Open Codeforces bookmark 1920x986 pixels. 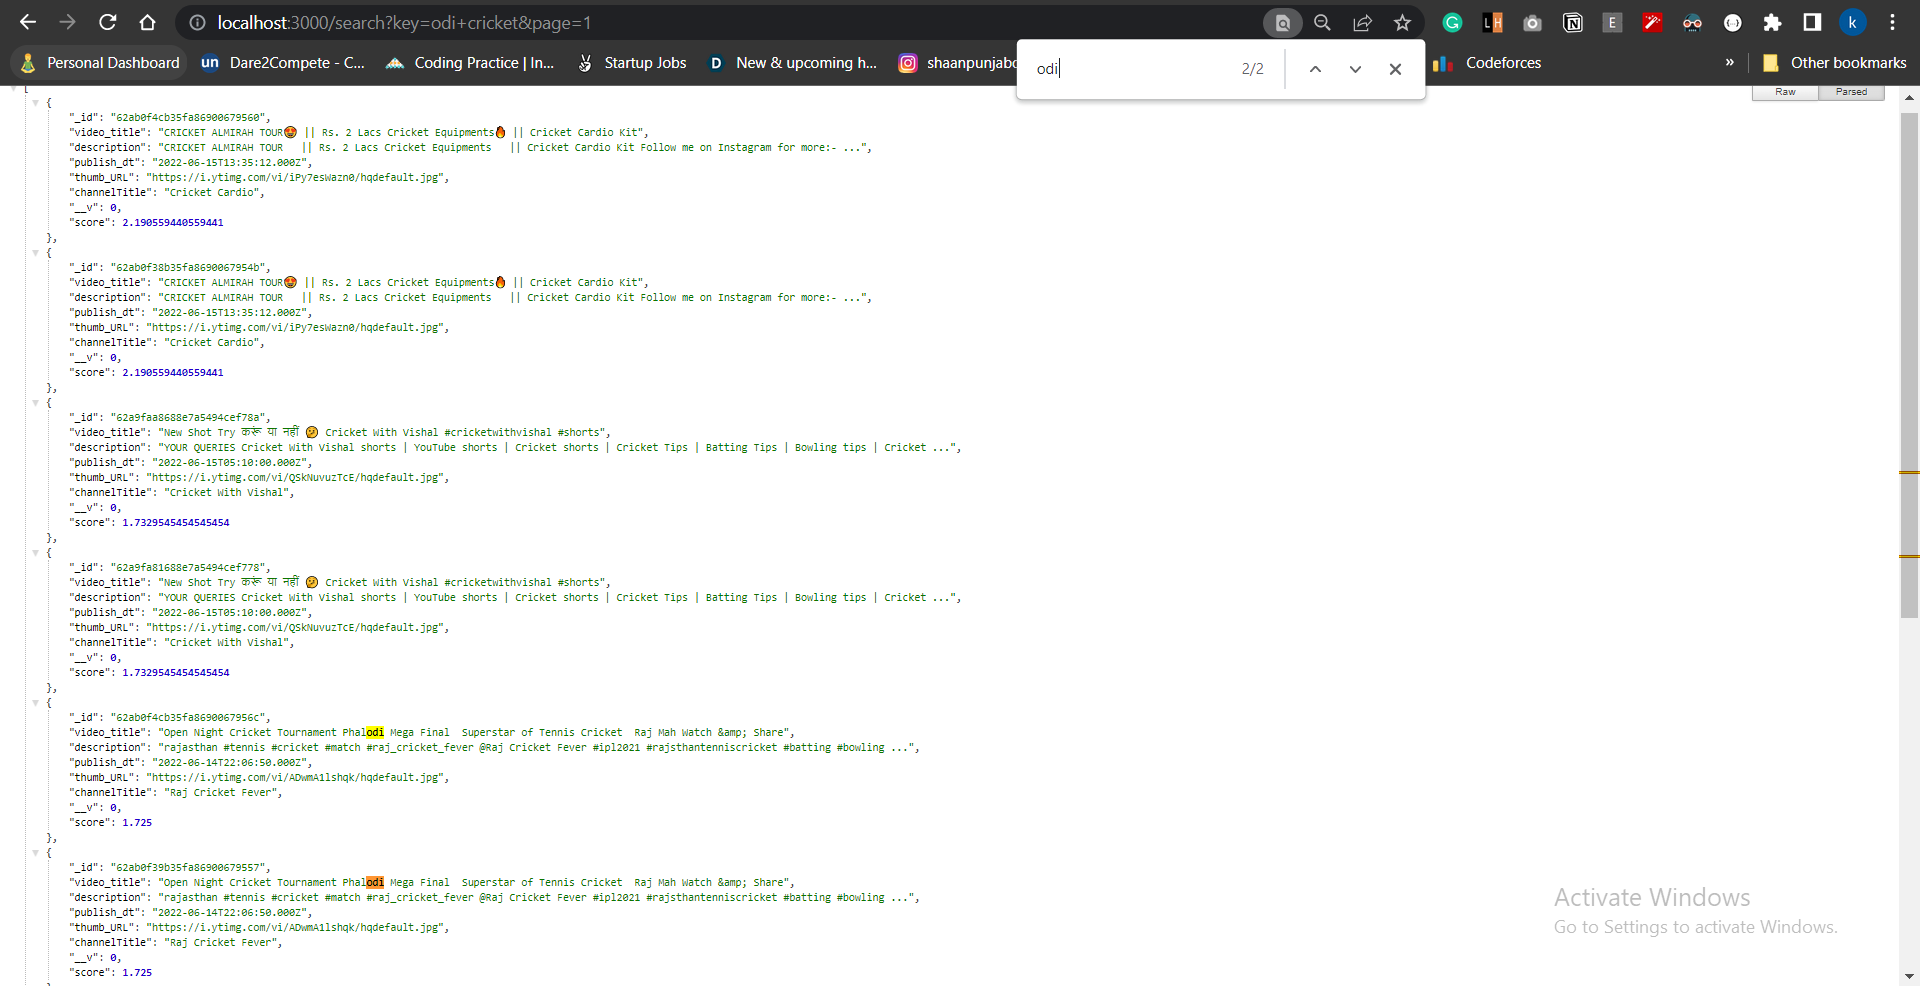click(x=1487, y=62)
